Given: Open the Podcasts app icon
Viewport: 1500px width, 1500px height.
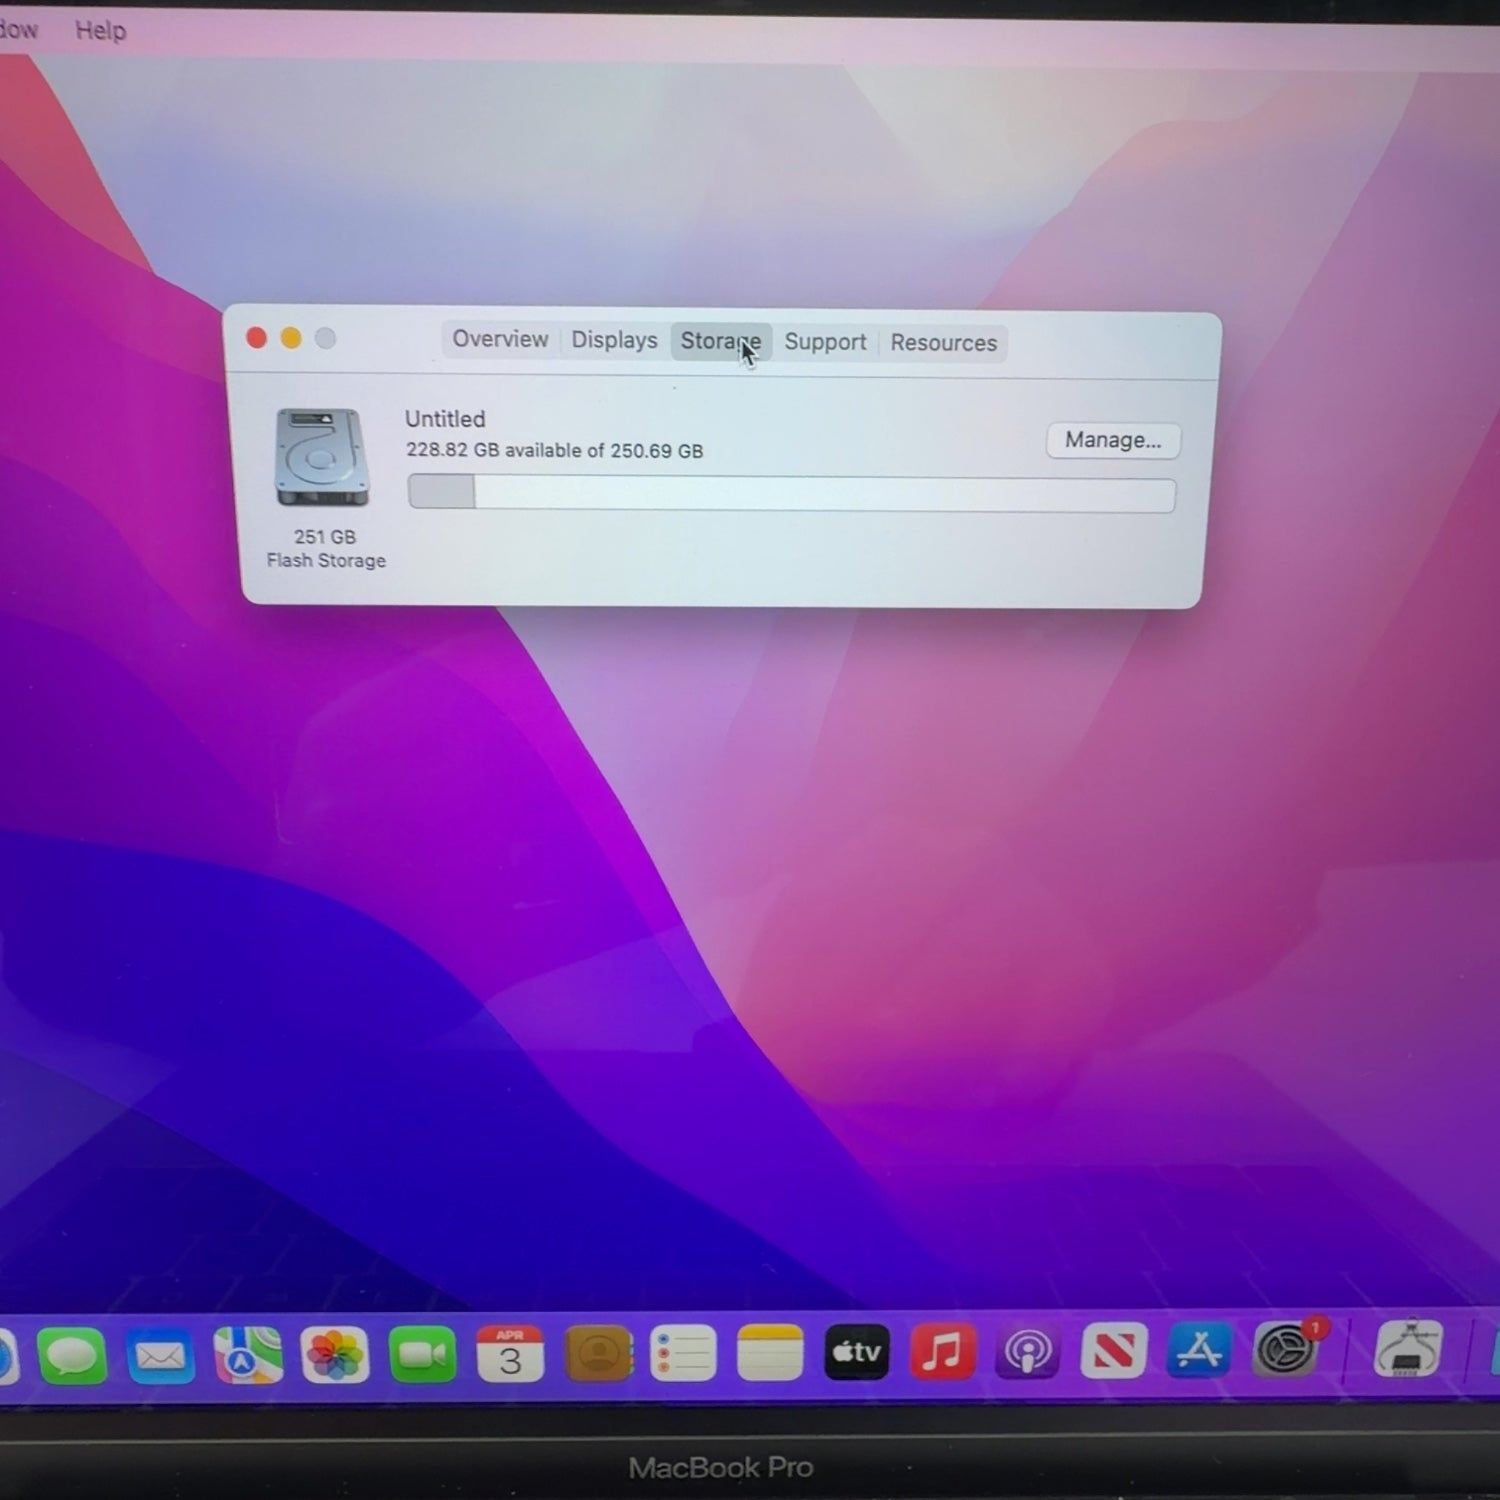Looking at the screenshot, I should (1027, 1353).
